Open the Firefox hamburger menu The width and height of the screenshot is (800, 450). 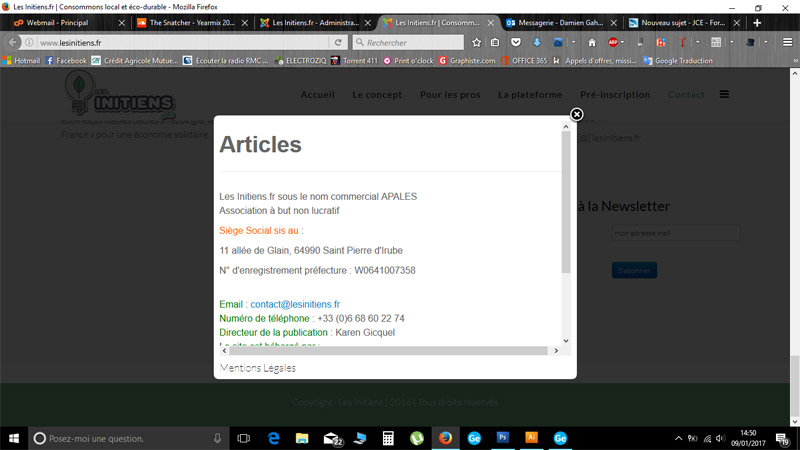[x=788, y=42]
